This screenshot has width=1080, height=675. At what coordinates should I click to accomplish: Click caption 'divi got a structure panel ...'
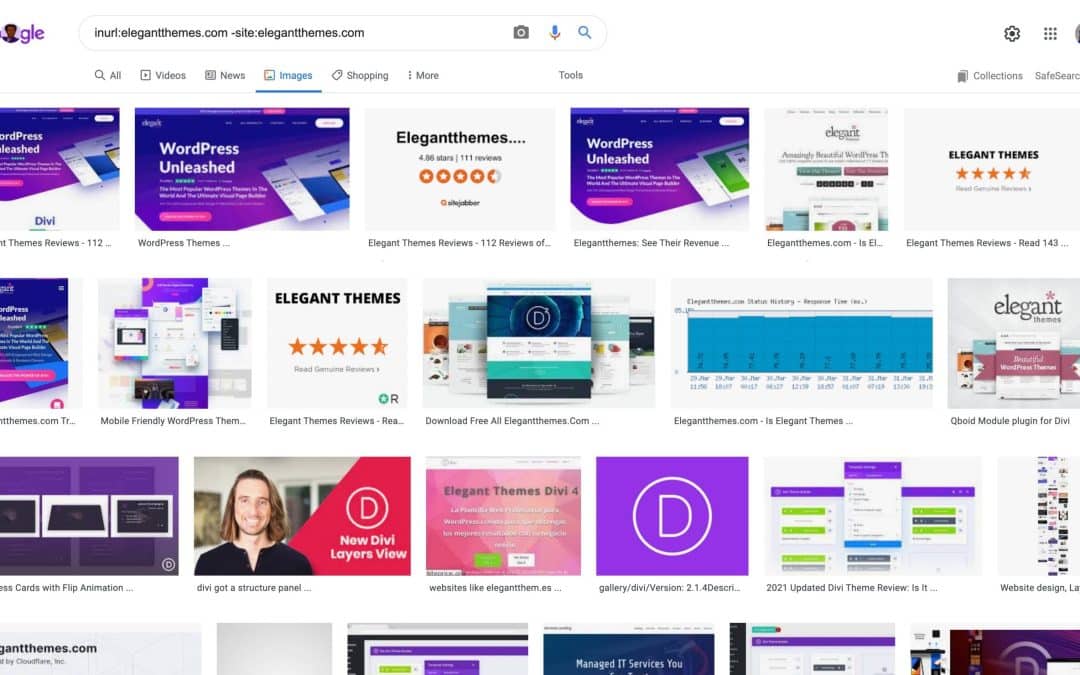pyautogui.click(x=254, y=588)
